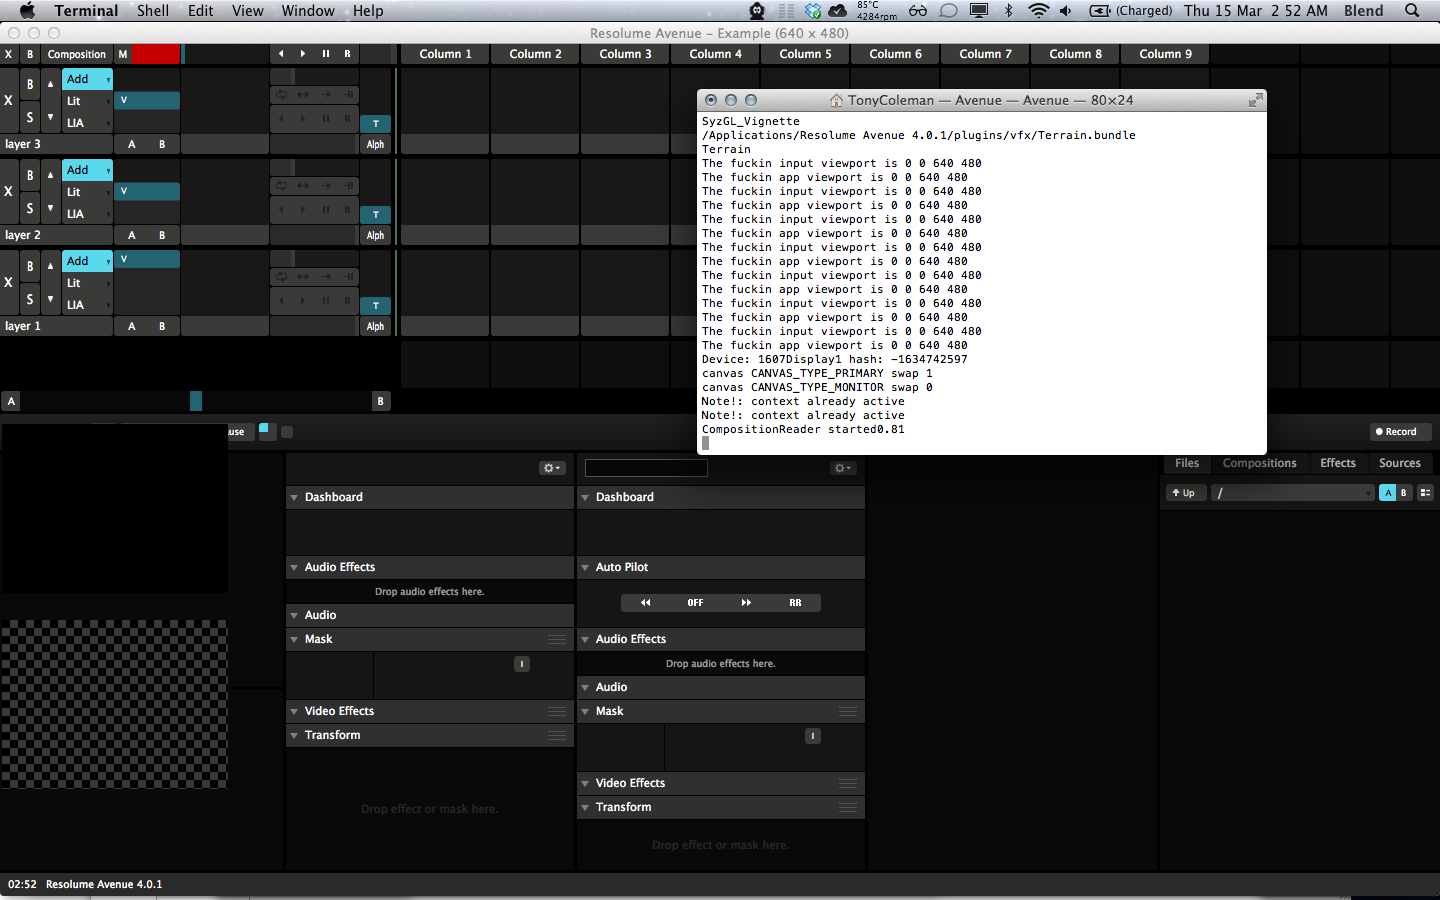This screenshot has width=1440, height=900.
Task: Click inside the search field above Dashboard
Action: pos(645,467)
